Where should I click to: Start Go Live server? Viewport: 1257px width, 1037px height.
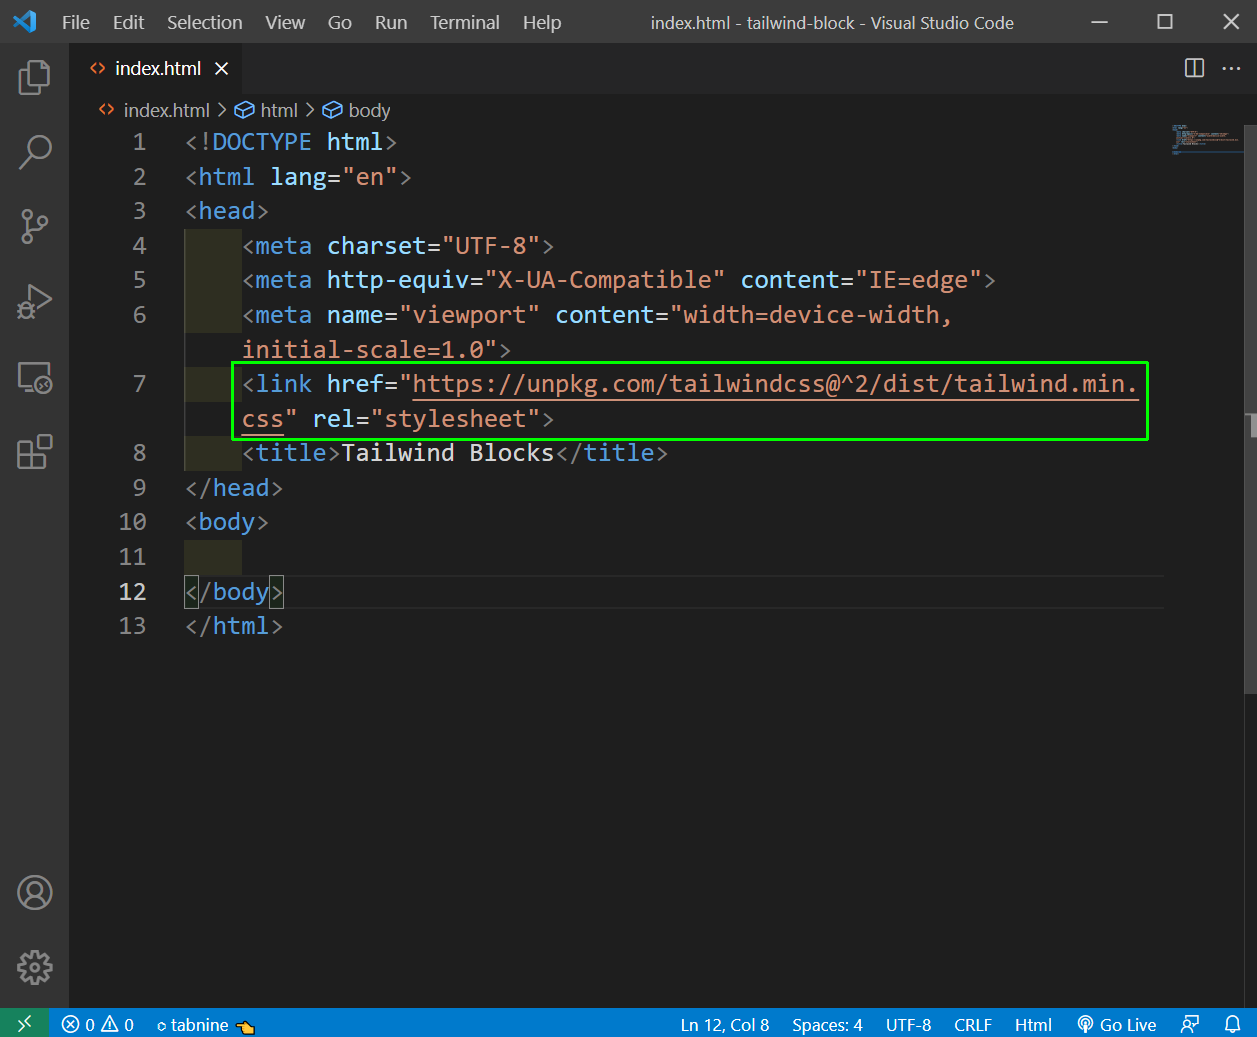(x=1116, y=1024)
